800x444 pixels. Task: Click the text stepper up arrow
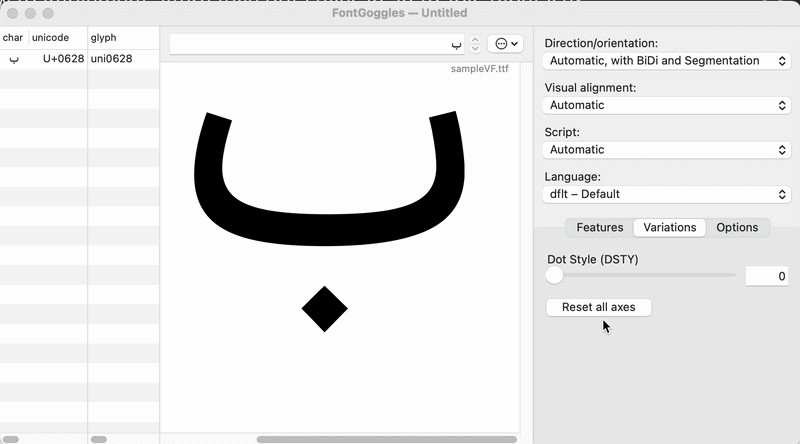pyautogui.click(x=475, y=39)
